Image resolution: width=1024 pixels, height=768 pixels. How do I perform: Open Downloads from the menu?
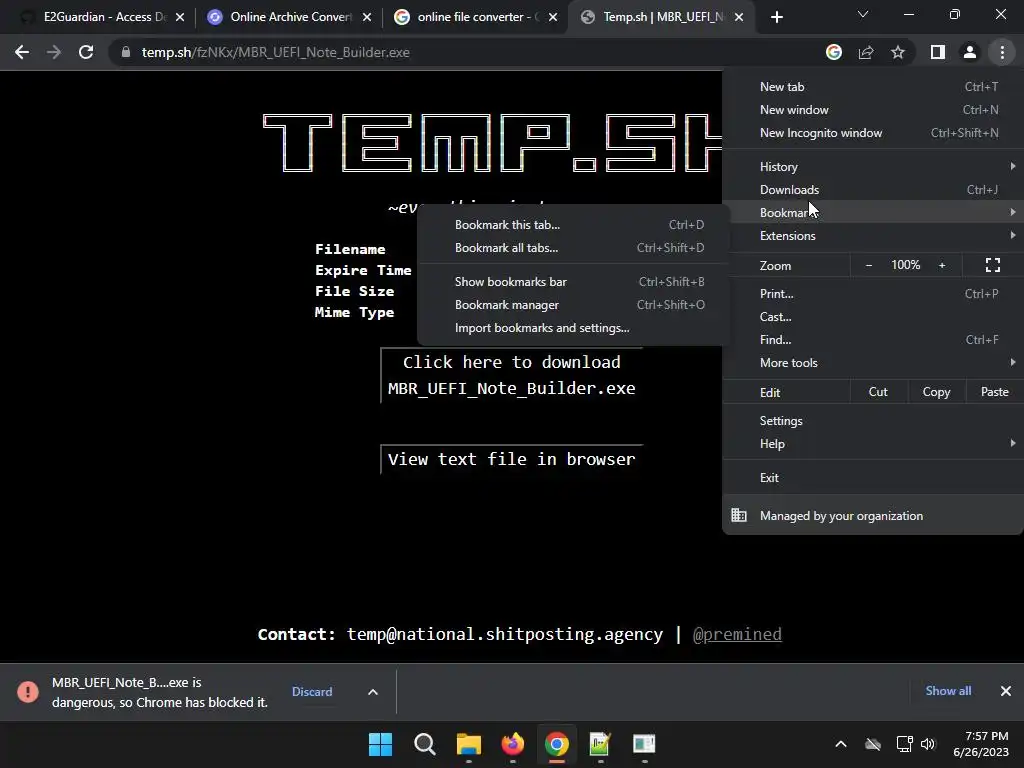(872, 189)
